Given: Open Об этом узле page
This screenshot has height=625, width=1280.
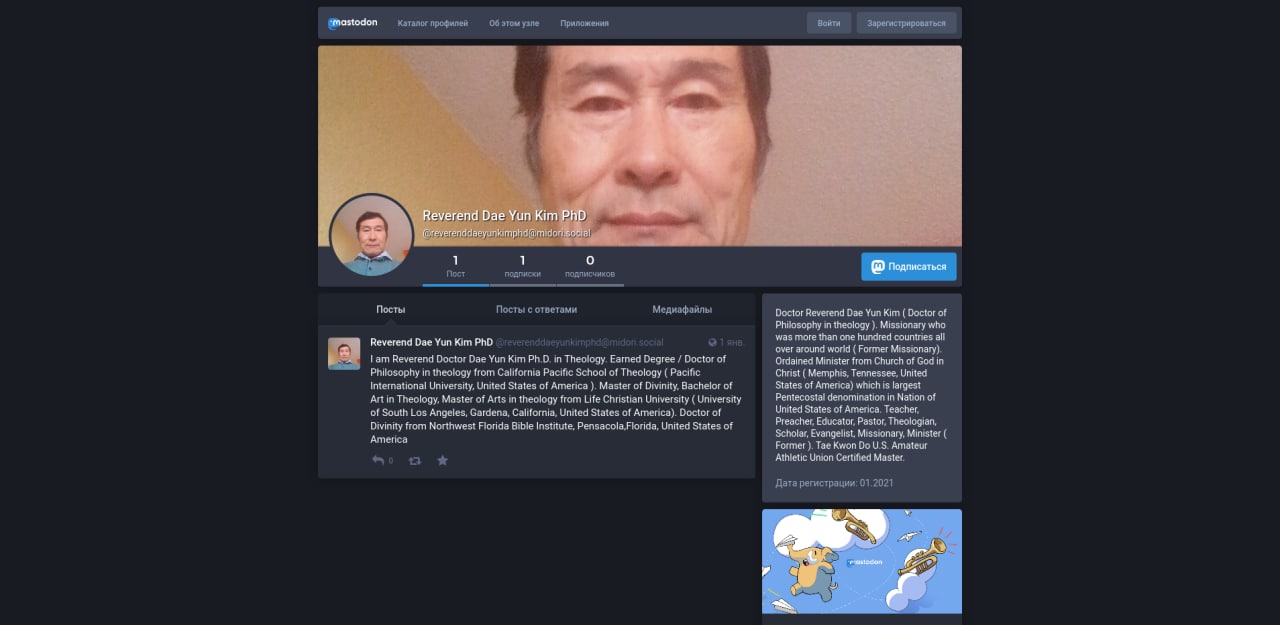Looking at the screenshot, I should click(x=514, y=23).
